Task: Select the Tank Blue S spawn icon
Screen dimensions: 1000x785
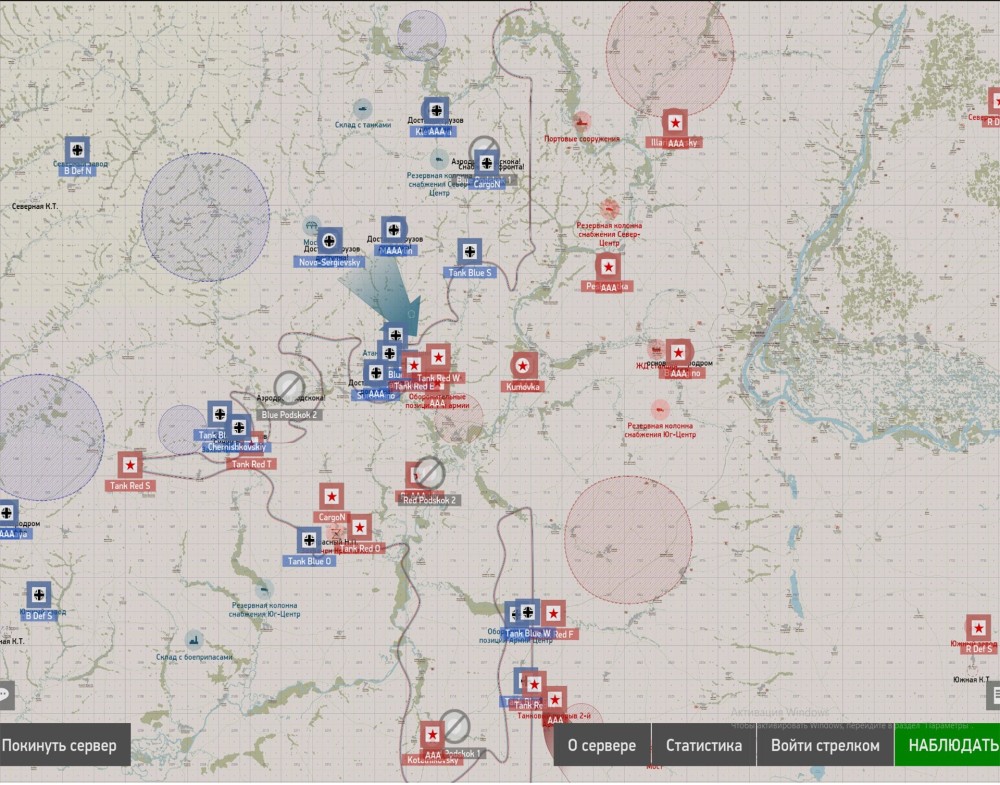Action: [x=469, y=252]
